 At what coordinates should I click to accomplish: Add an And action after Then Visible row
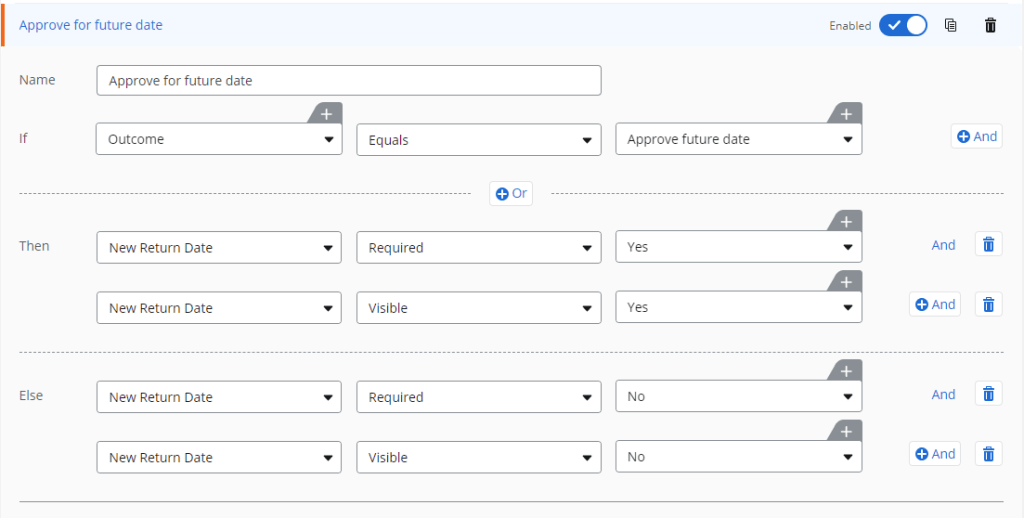(x=934, y=305)
